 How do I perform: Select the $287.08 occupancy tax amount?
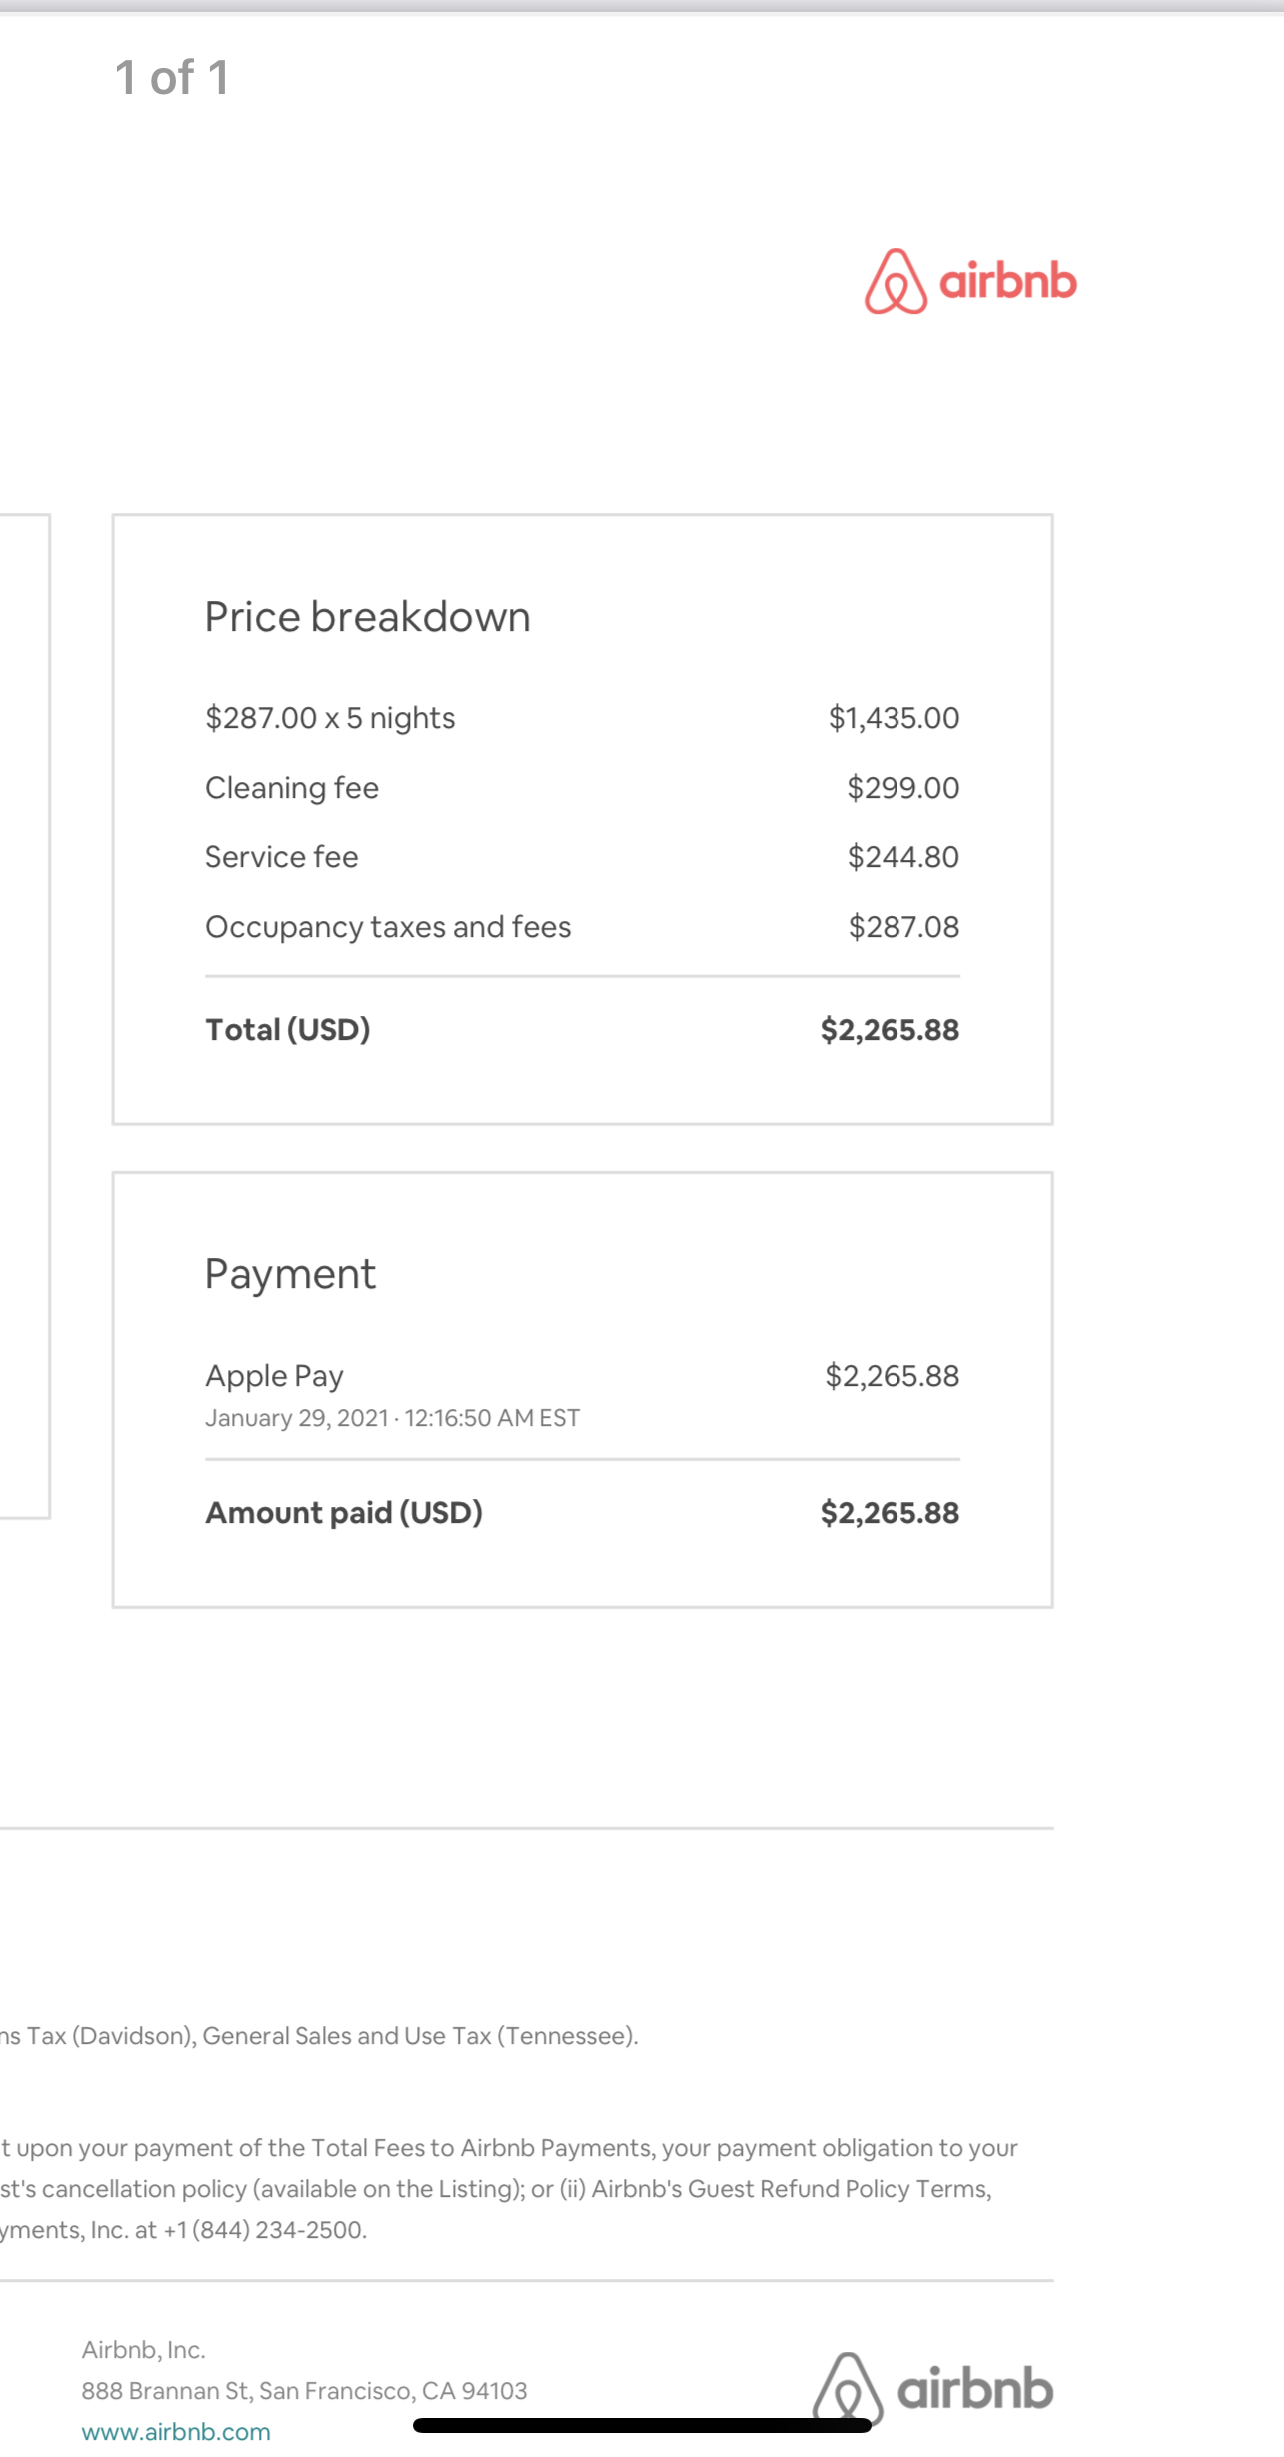[x=904, y=927]
